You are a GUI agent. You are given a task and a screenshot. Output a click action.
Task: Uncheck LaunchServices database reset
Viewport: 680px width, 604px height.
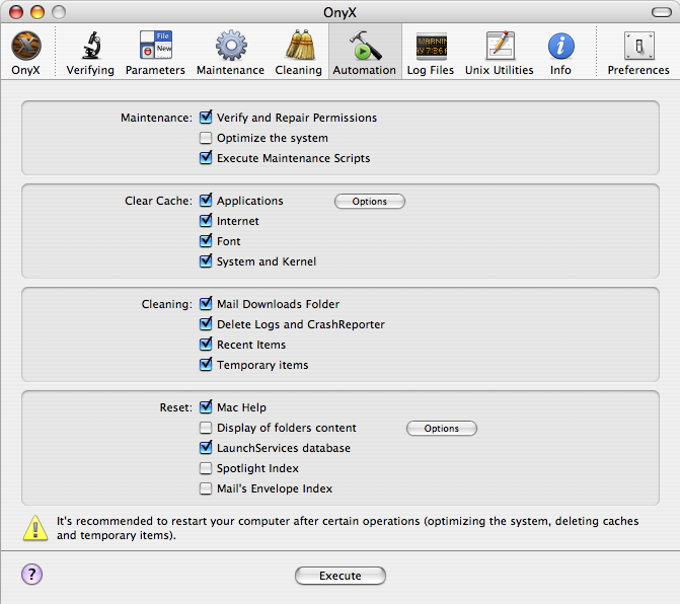tap(206, 447)
